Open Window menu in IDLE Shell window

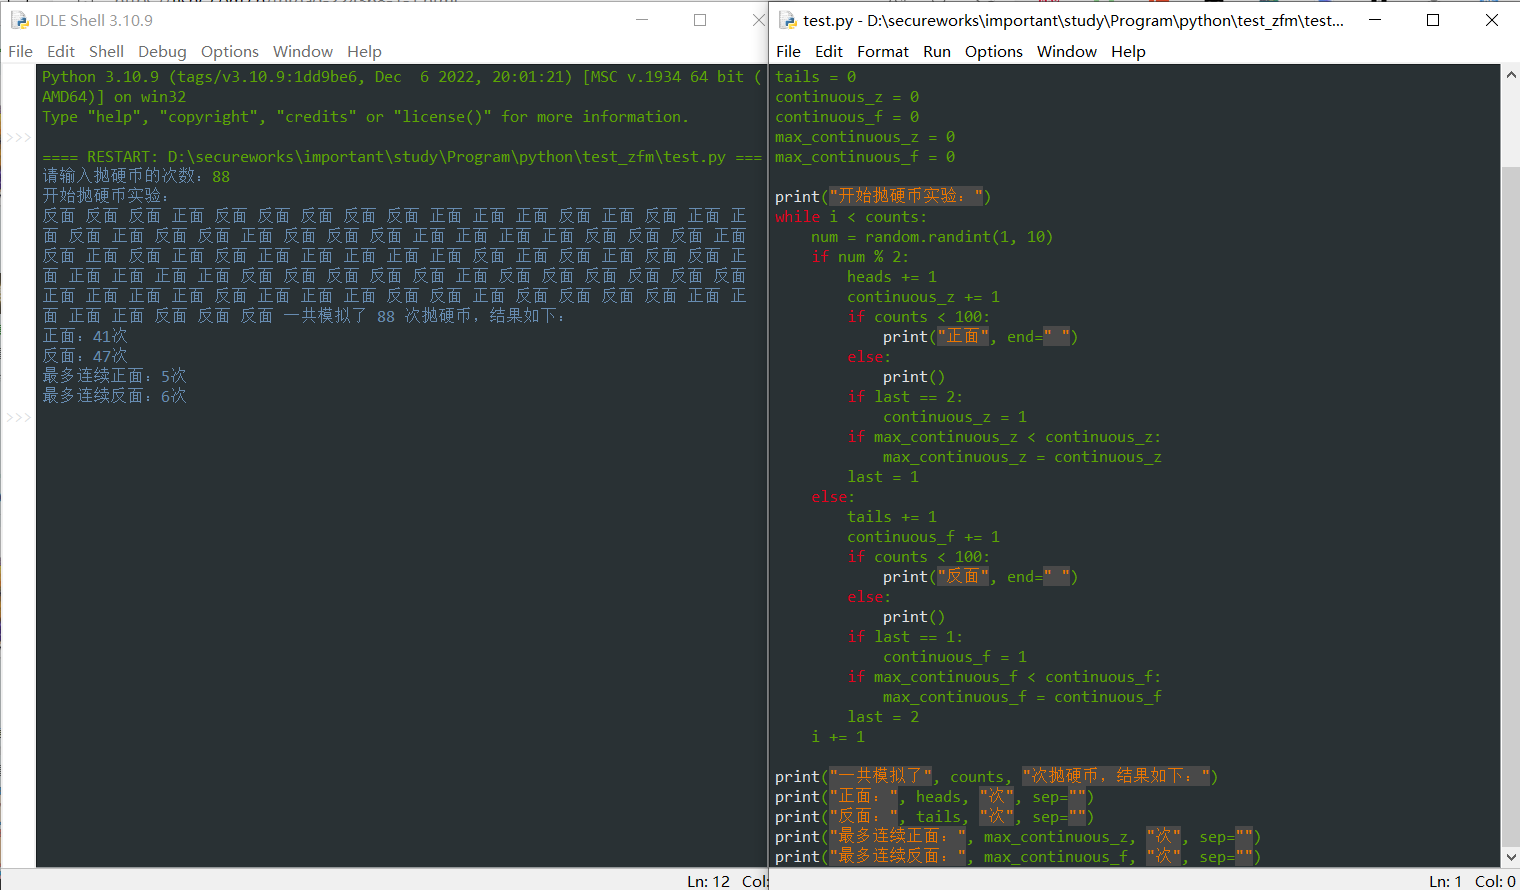(303, 51)
